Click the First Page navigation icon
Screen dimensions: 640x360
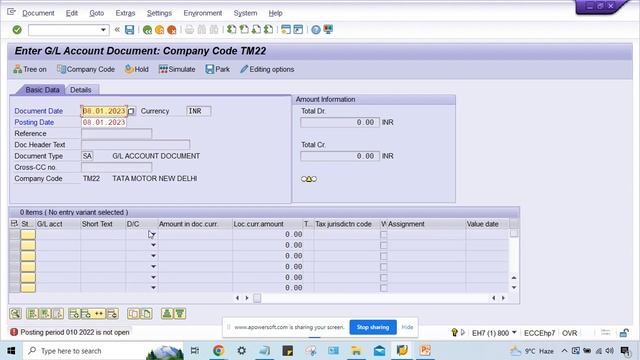point(232,29)
